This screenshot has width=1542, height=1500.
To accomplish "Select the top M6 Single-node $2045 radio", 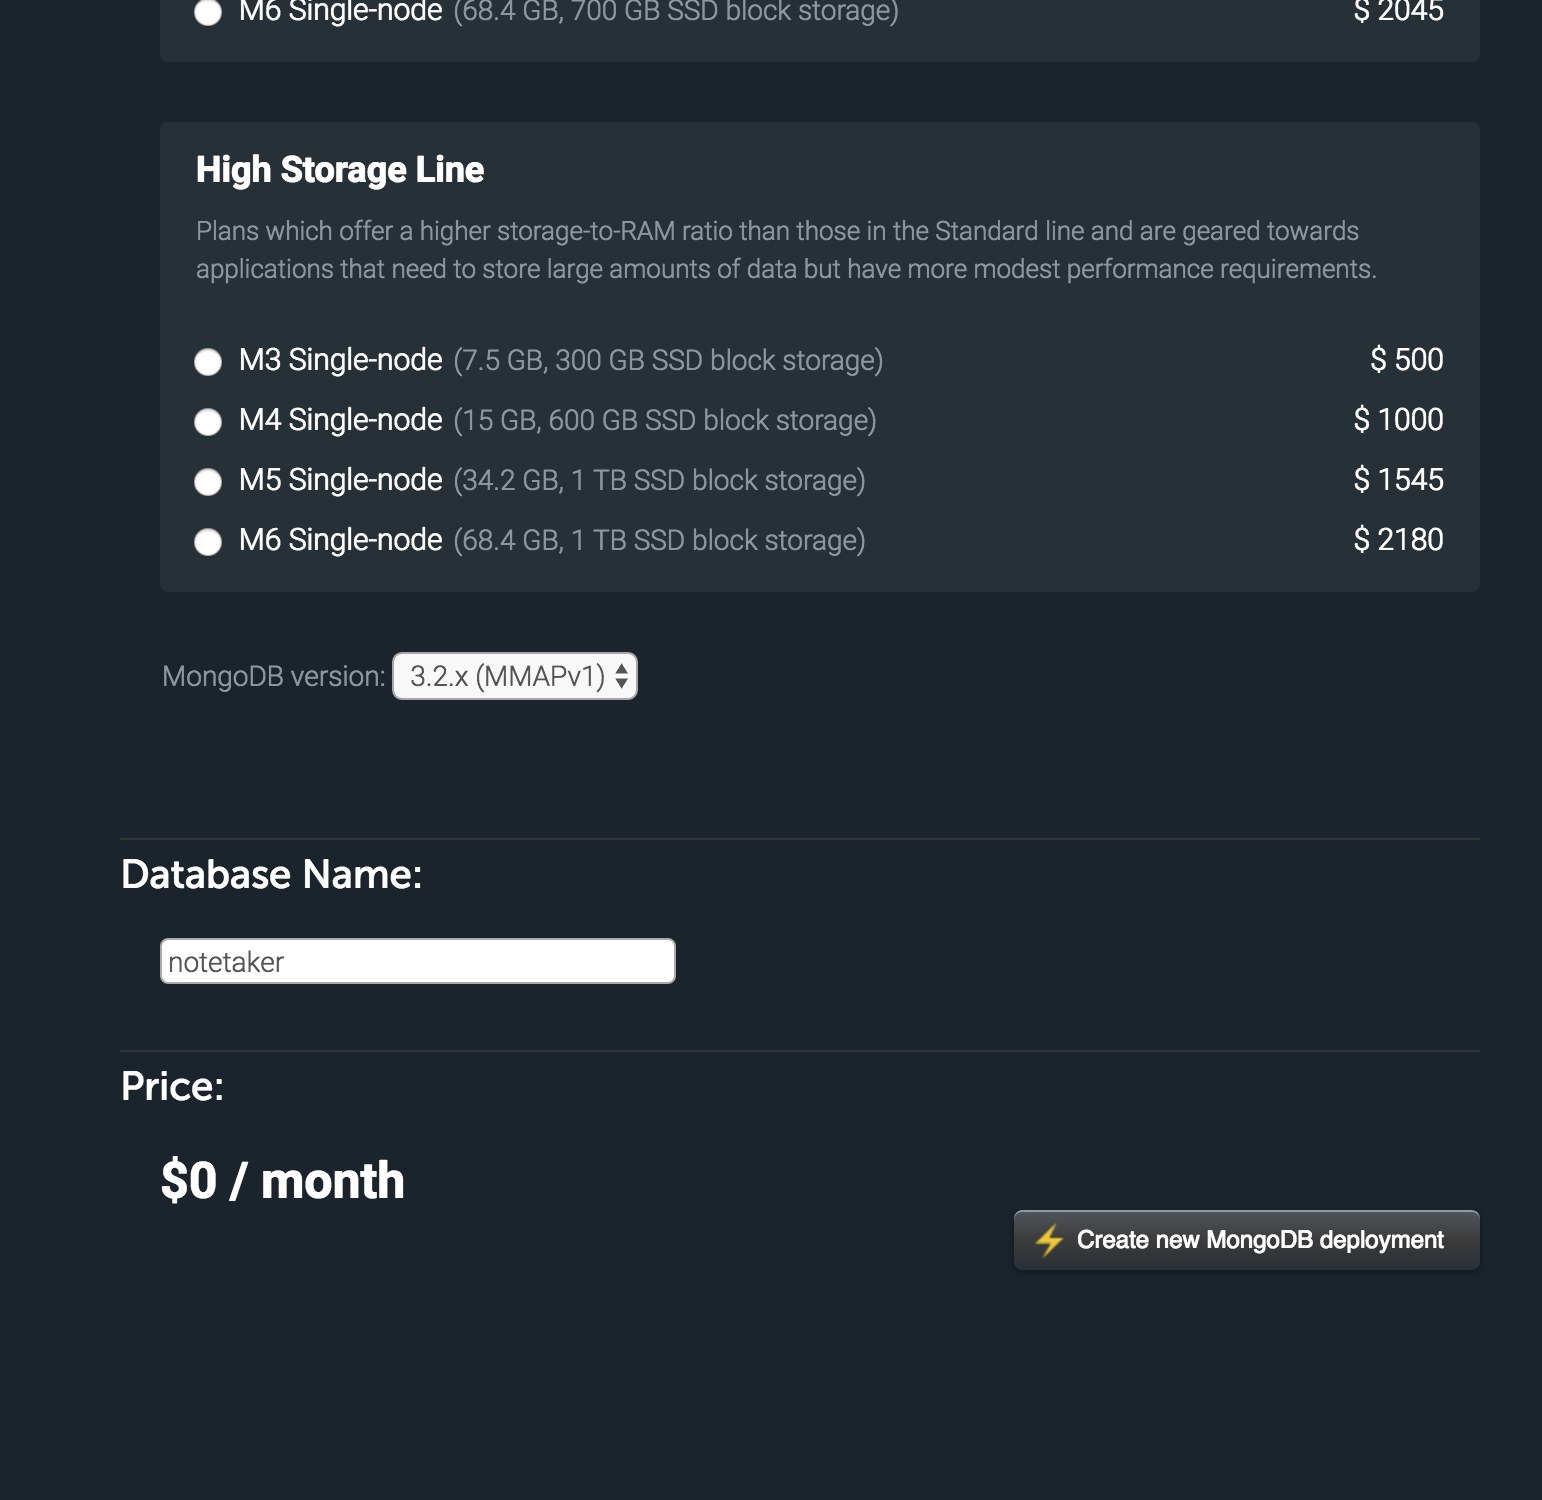I will (x=208, y=12).
